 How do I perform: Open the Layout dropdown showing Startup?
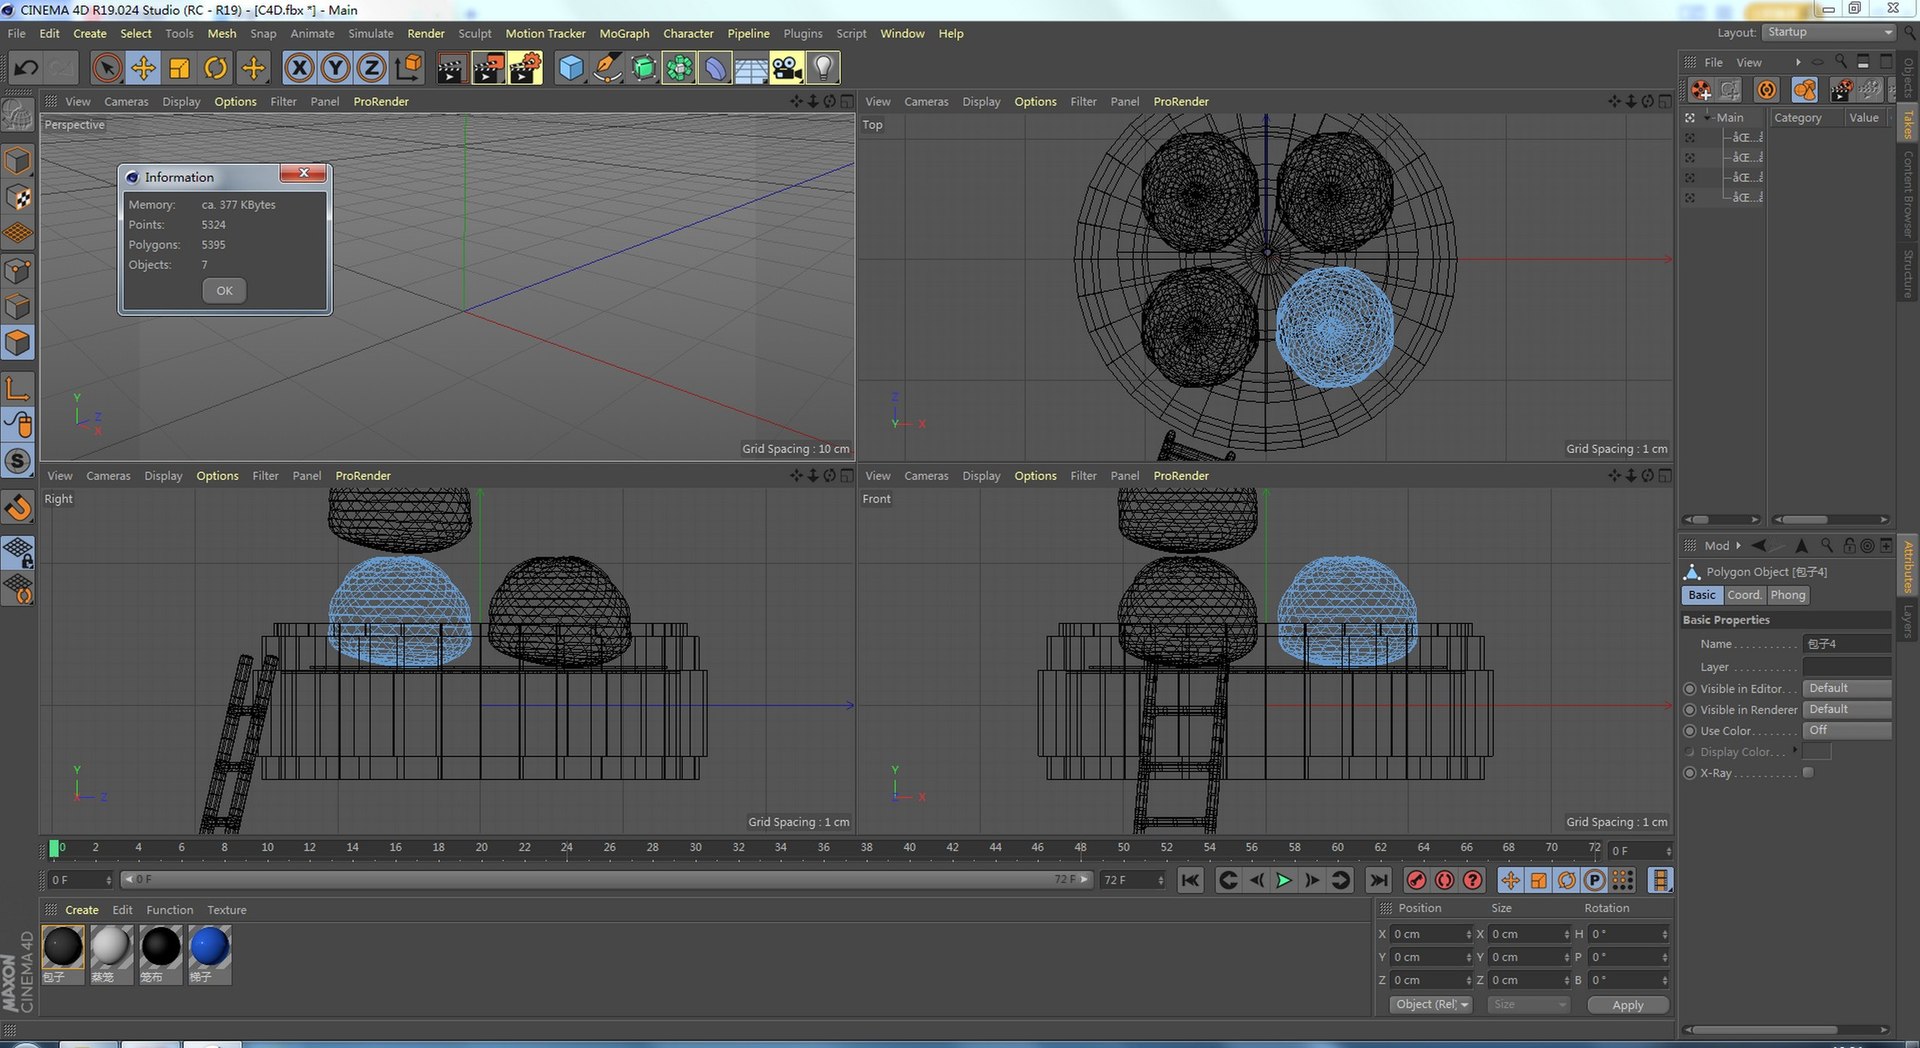1829,32
